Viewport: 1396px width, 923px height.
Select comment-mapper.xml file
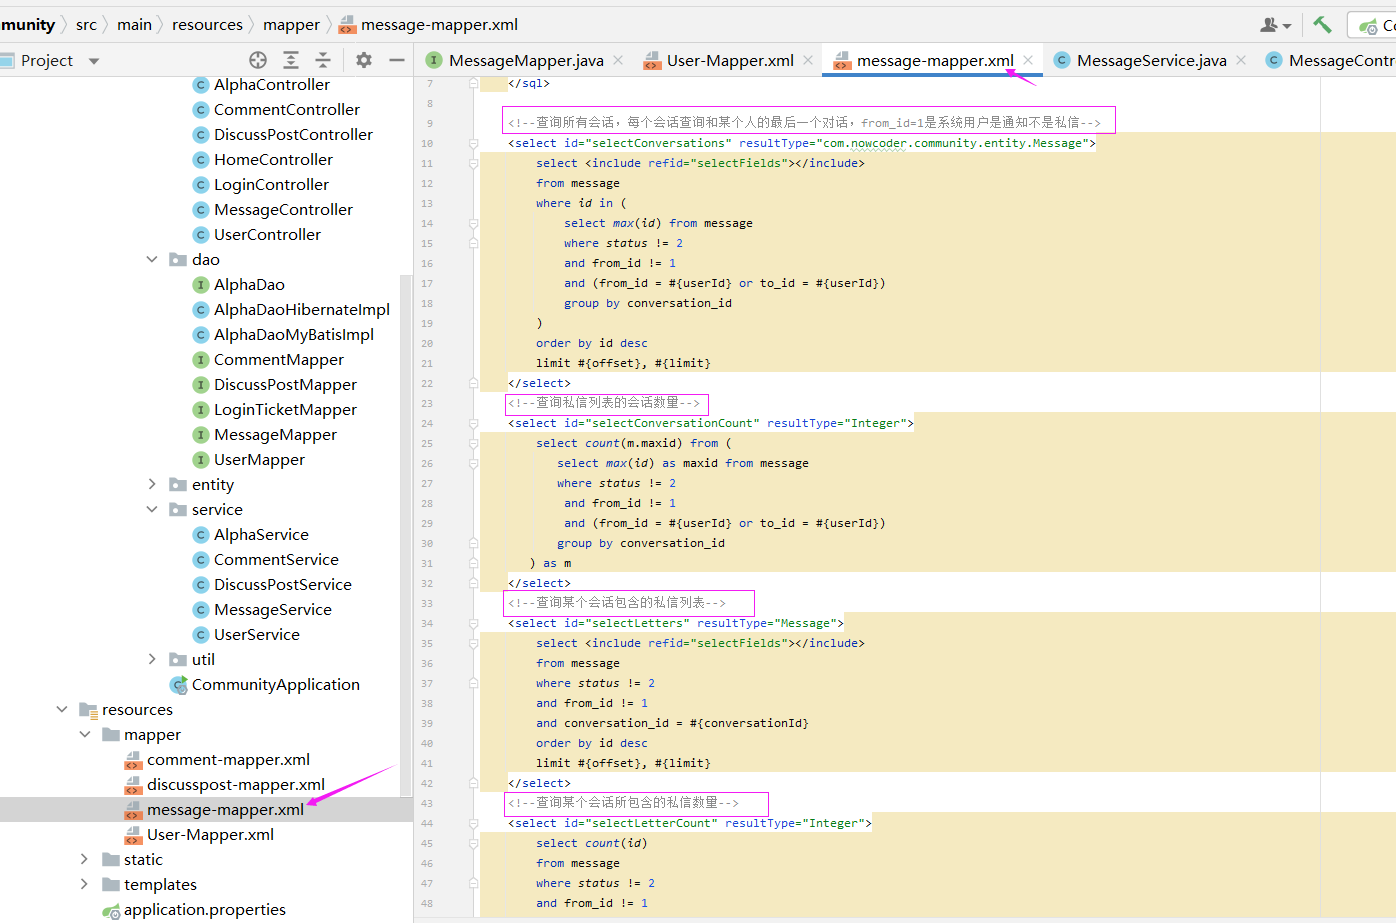tap(228, 759)
